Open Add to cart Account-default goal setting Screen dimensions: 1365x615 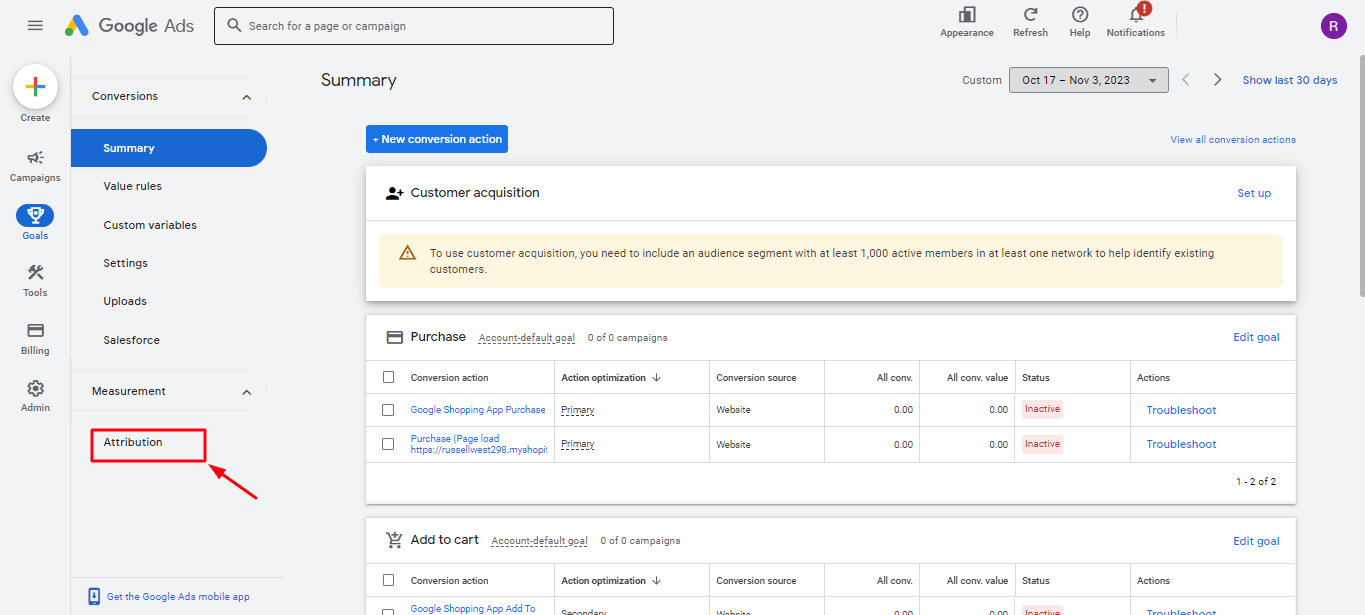coord(540,541)
